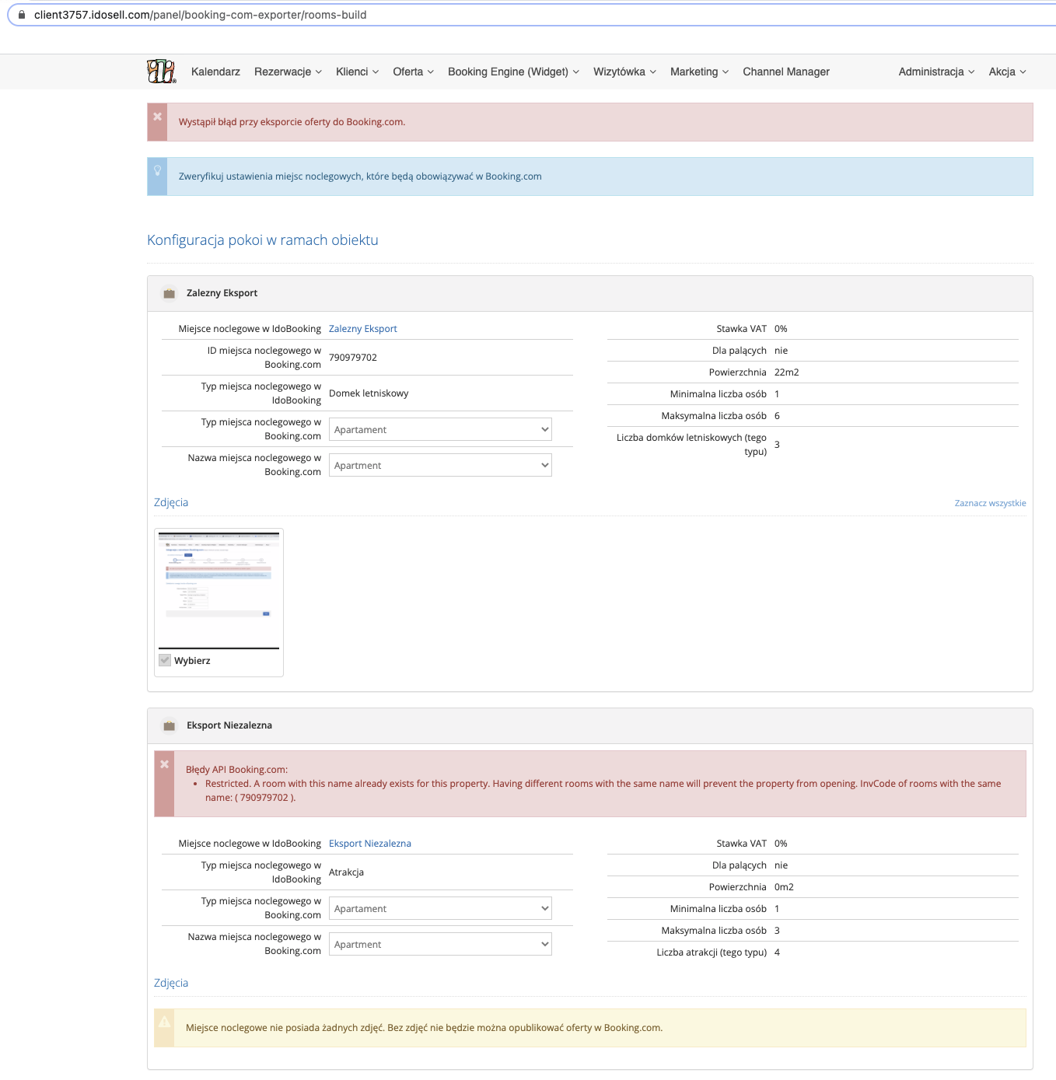
Task: Click the Powierzchnia value 22m2
Action: [787, 372]
